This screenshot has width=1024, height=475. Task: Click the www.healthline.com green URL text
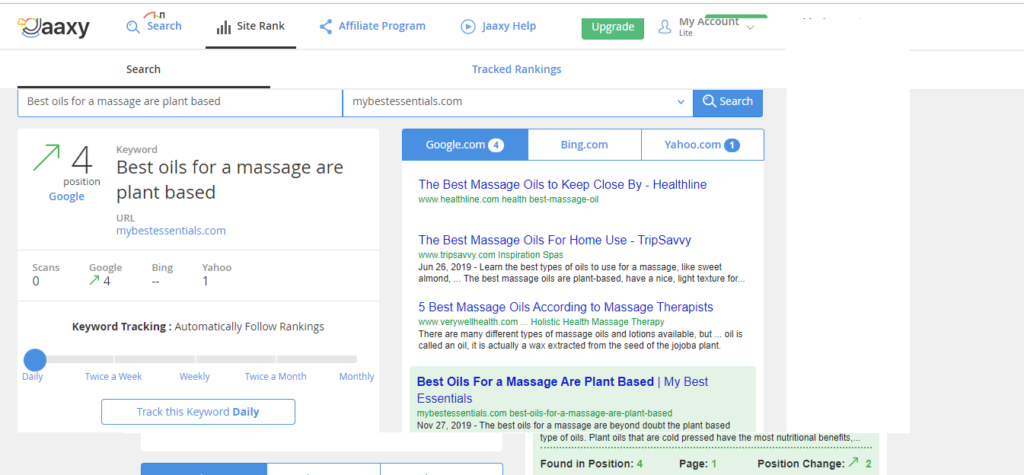tap(508, 199)
